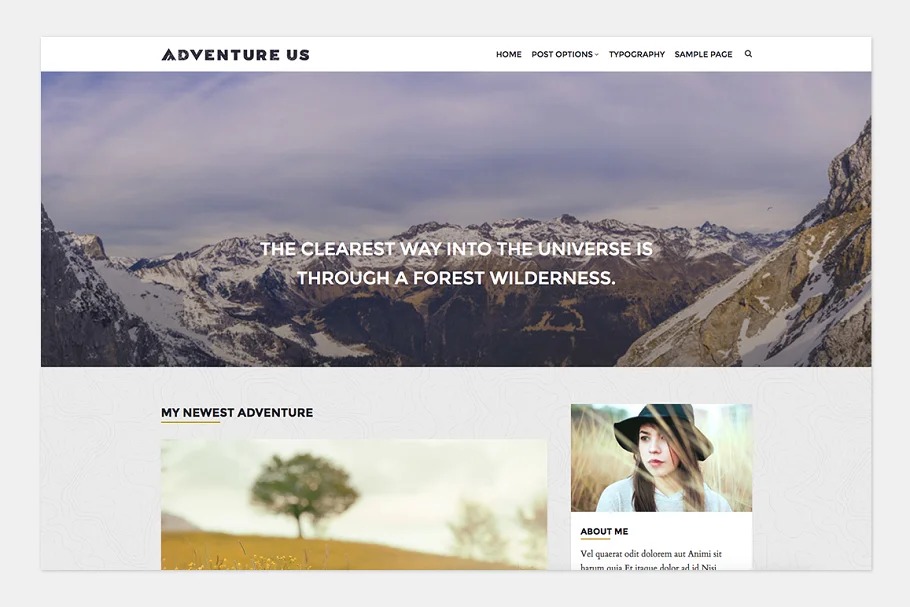Click the gold underline beneath My Newest Adventure
The height and width of the screenshot is (607, 910).
(190, 422)
